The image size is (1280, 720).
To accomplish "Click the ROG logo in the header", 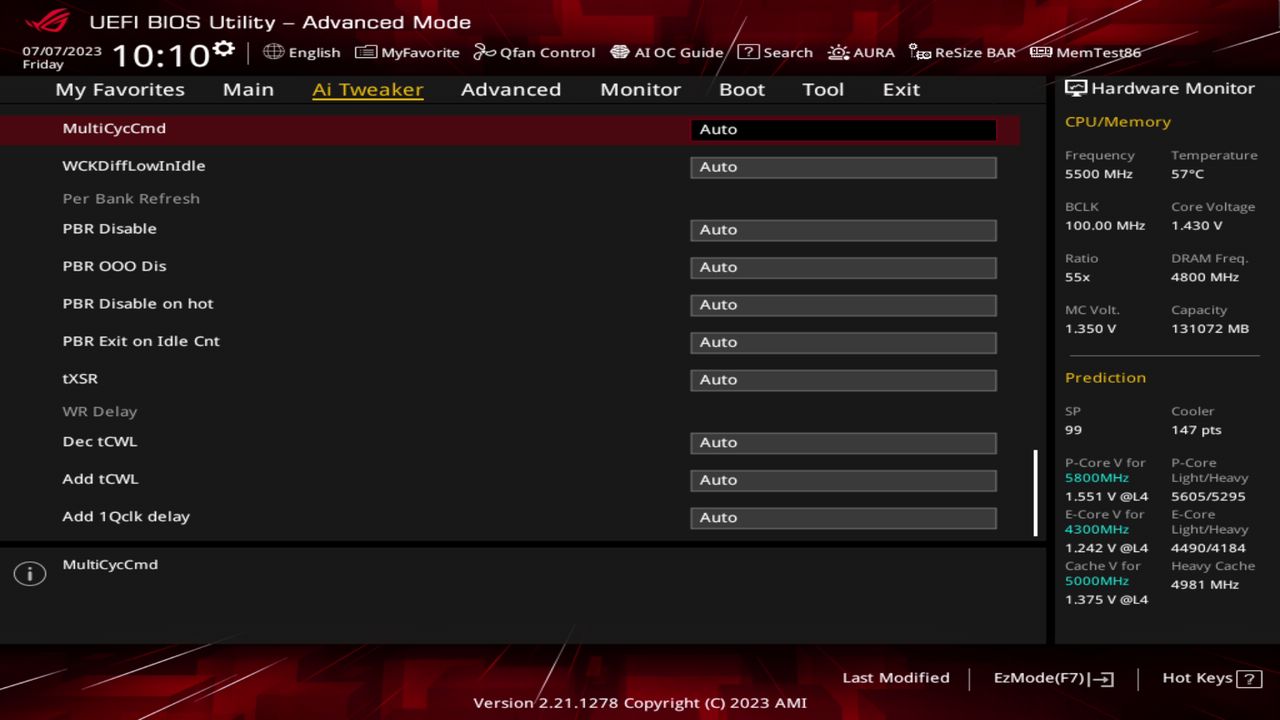I will click(x=46, y=21).
